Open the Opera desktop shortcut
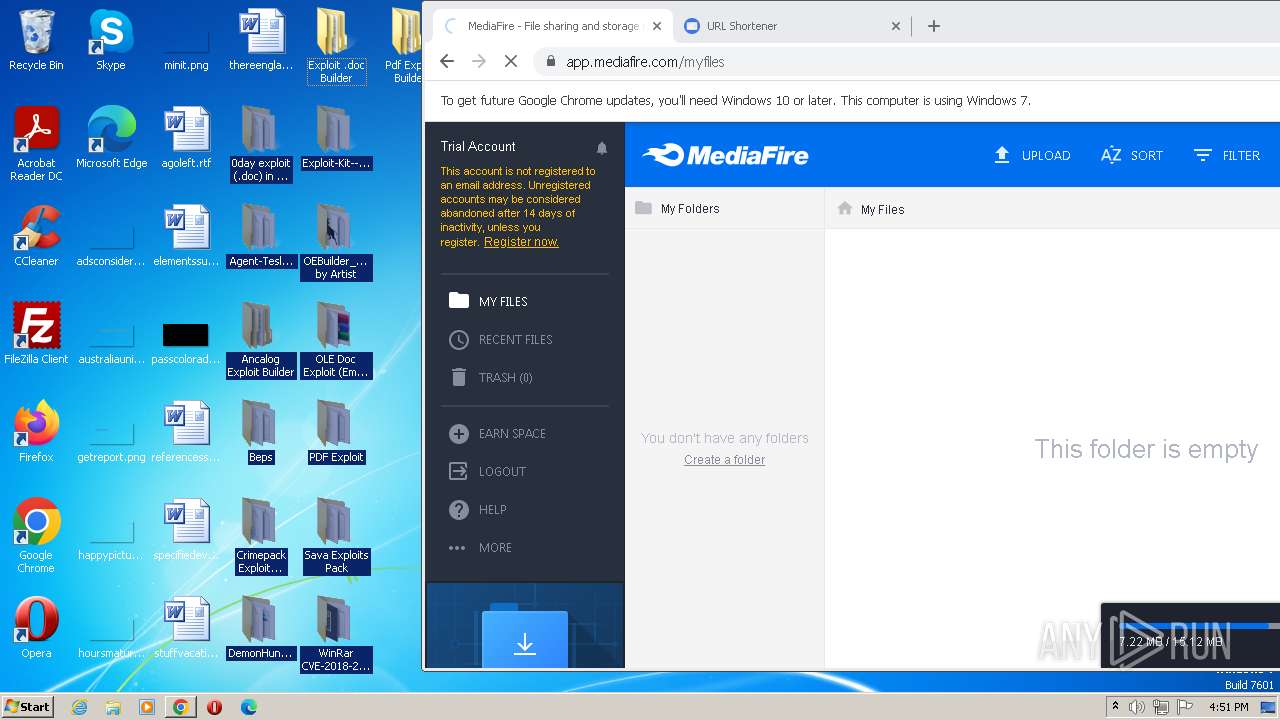The height and width of the screenshot is (720, 1280). click(36, 628)
